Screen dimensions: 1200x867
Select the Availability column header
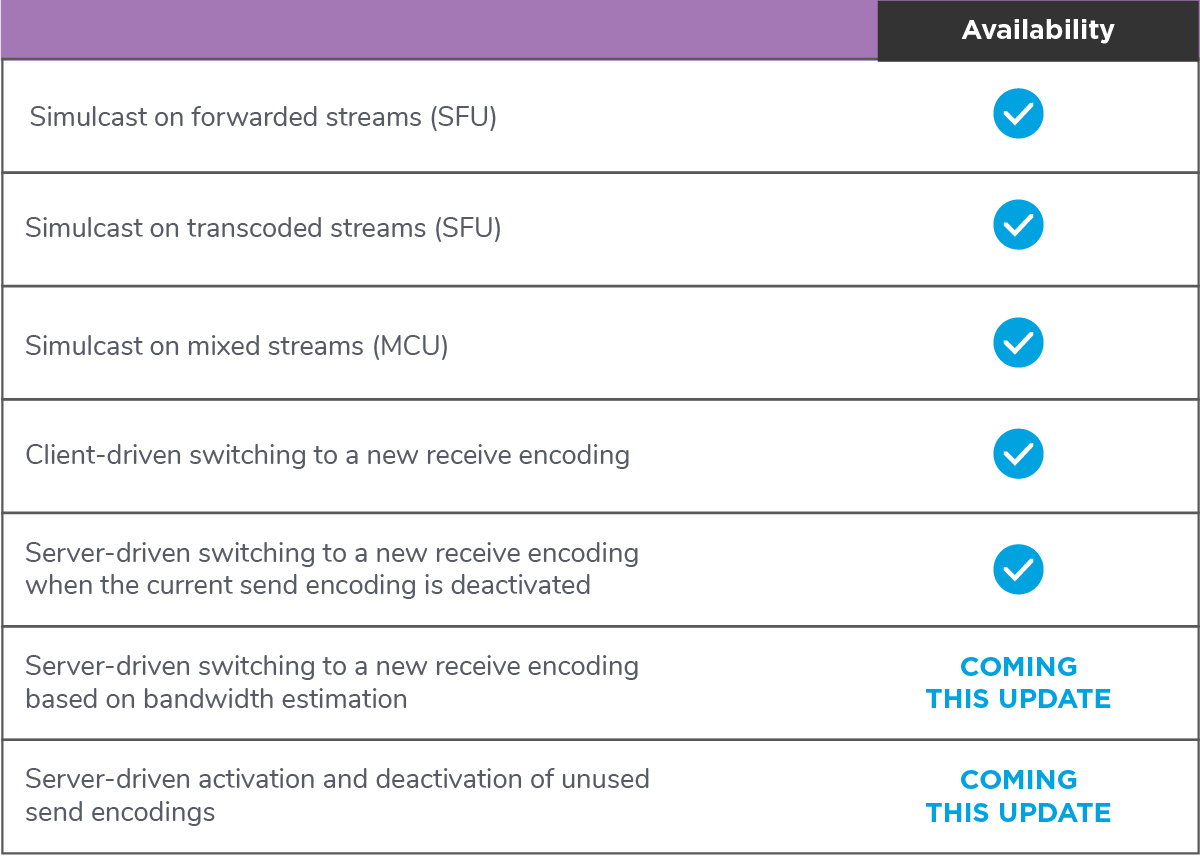[x=1038, y=30]
